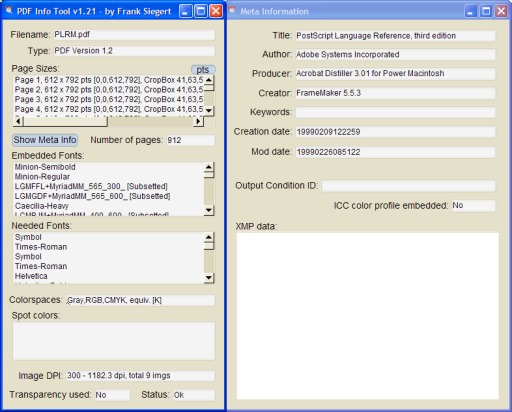Click the Page Sizes list scroll-down arrow

(x=209, y=110)
